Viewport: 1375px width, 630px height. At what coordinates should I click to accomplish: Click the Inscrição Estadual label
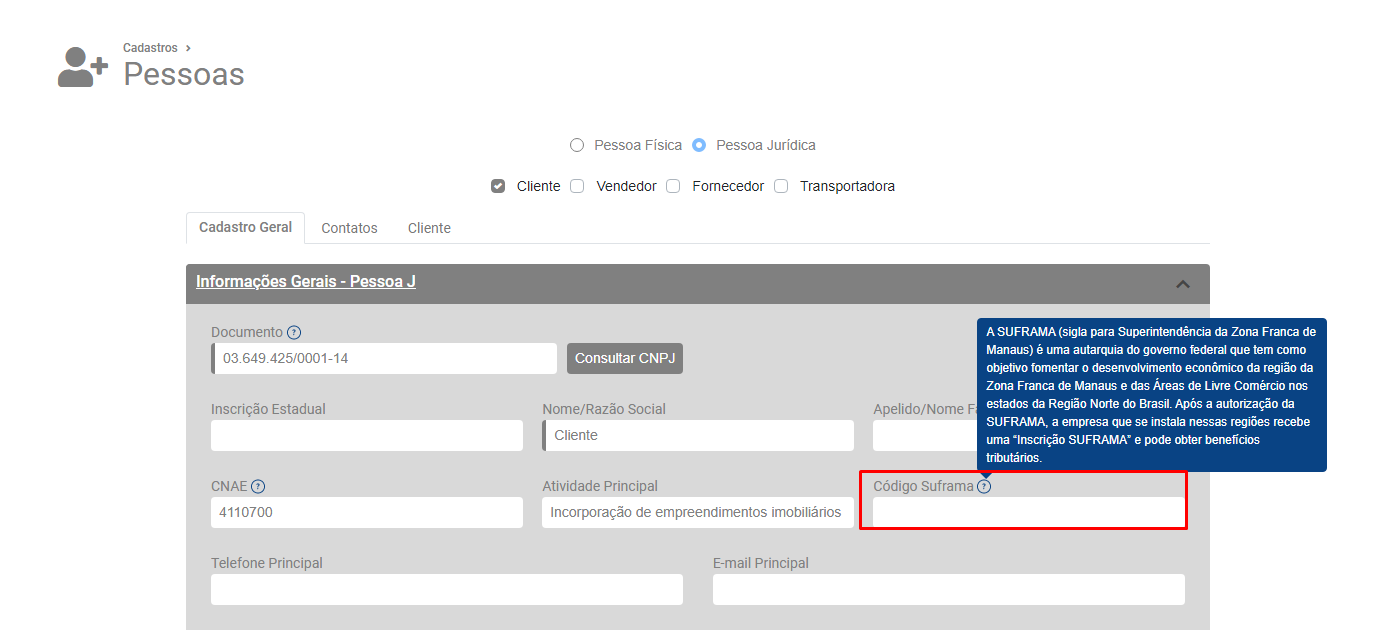(x=268, y=409)
